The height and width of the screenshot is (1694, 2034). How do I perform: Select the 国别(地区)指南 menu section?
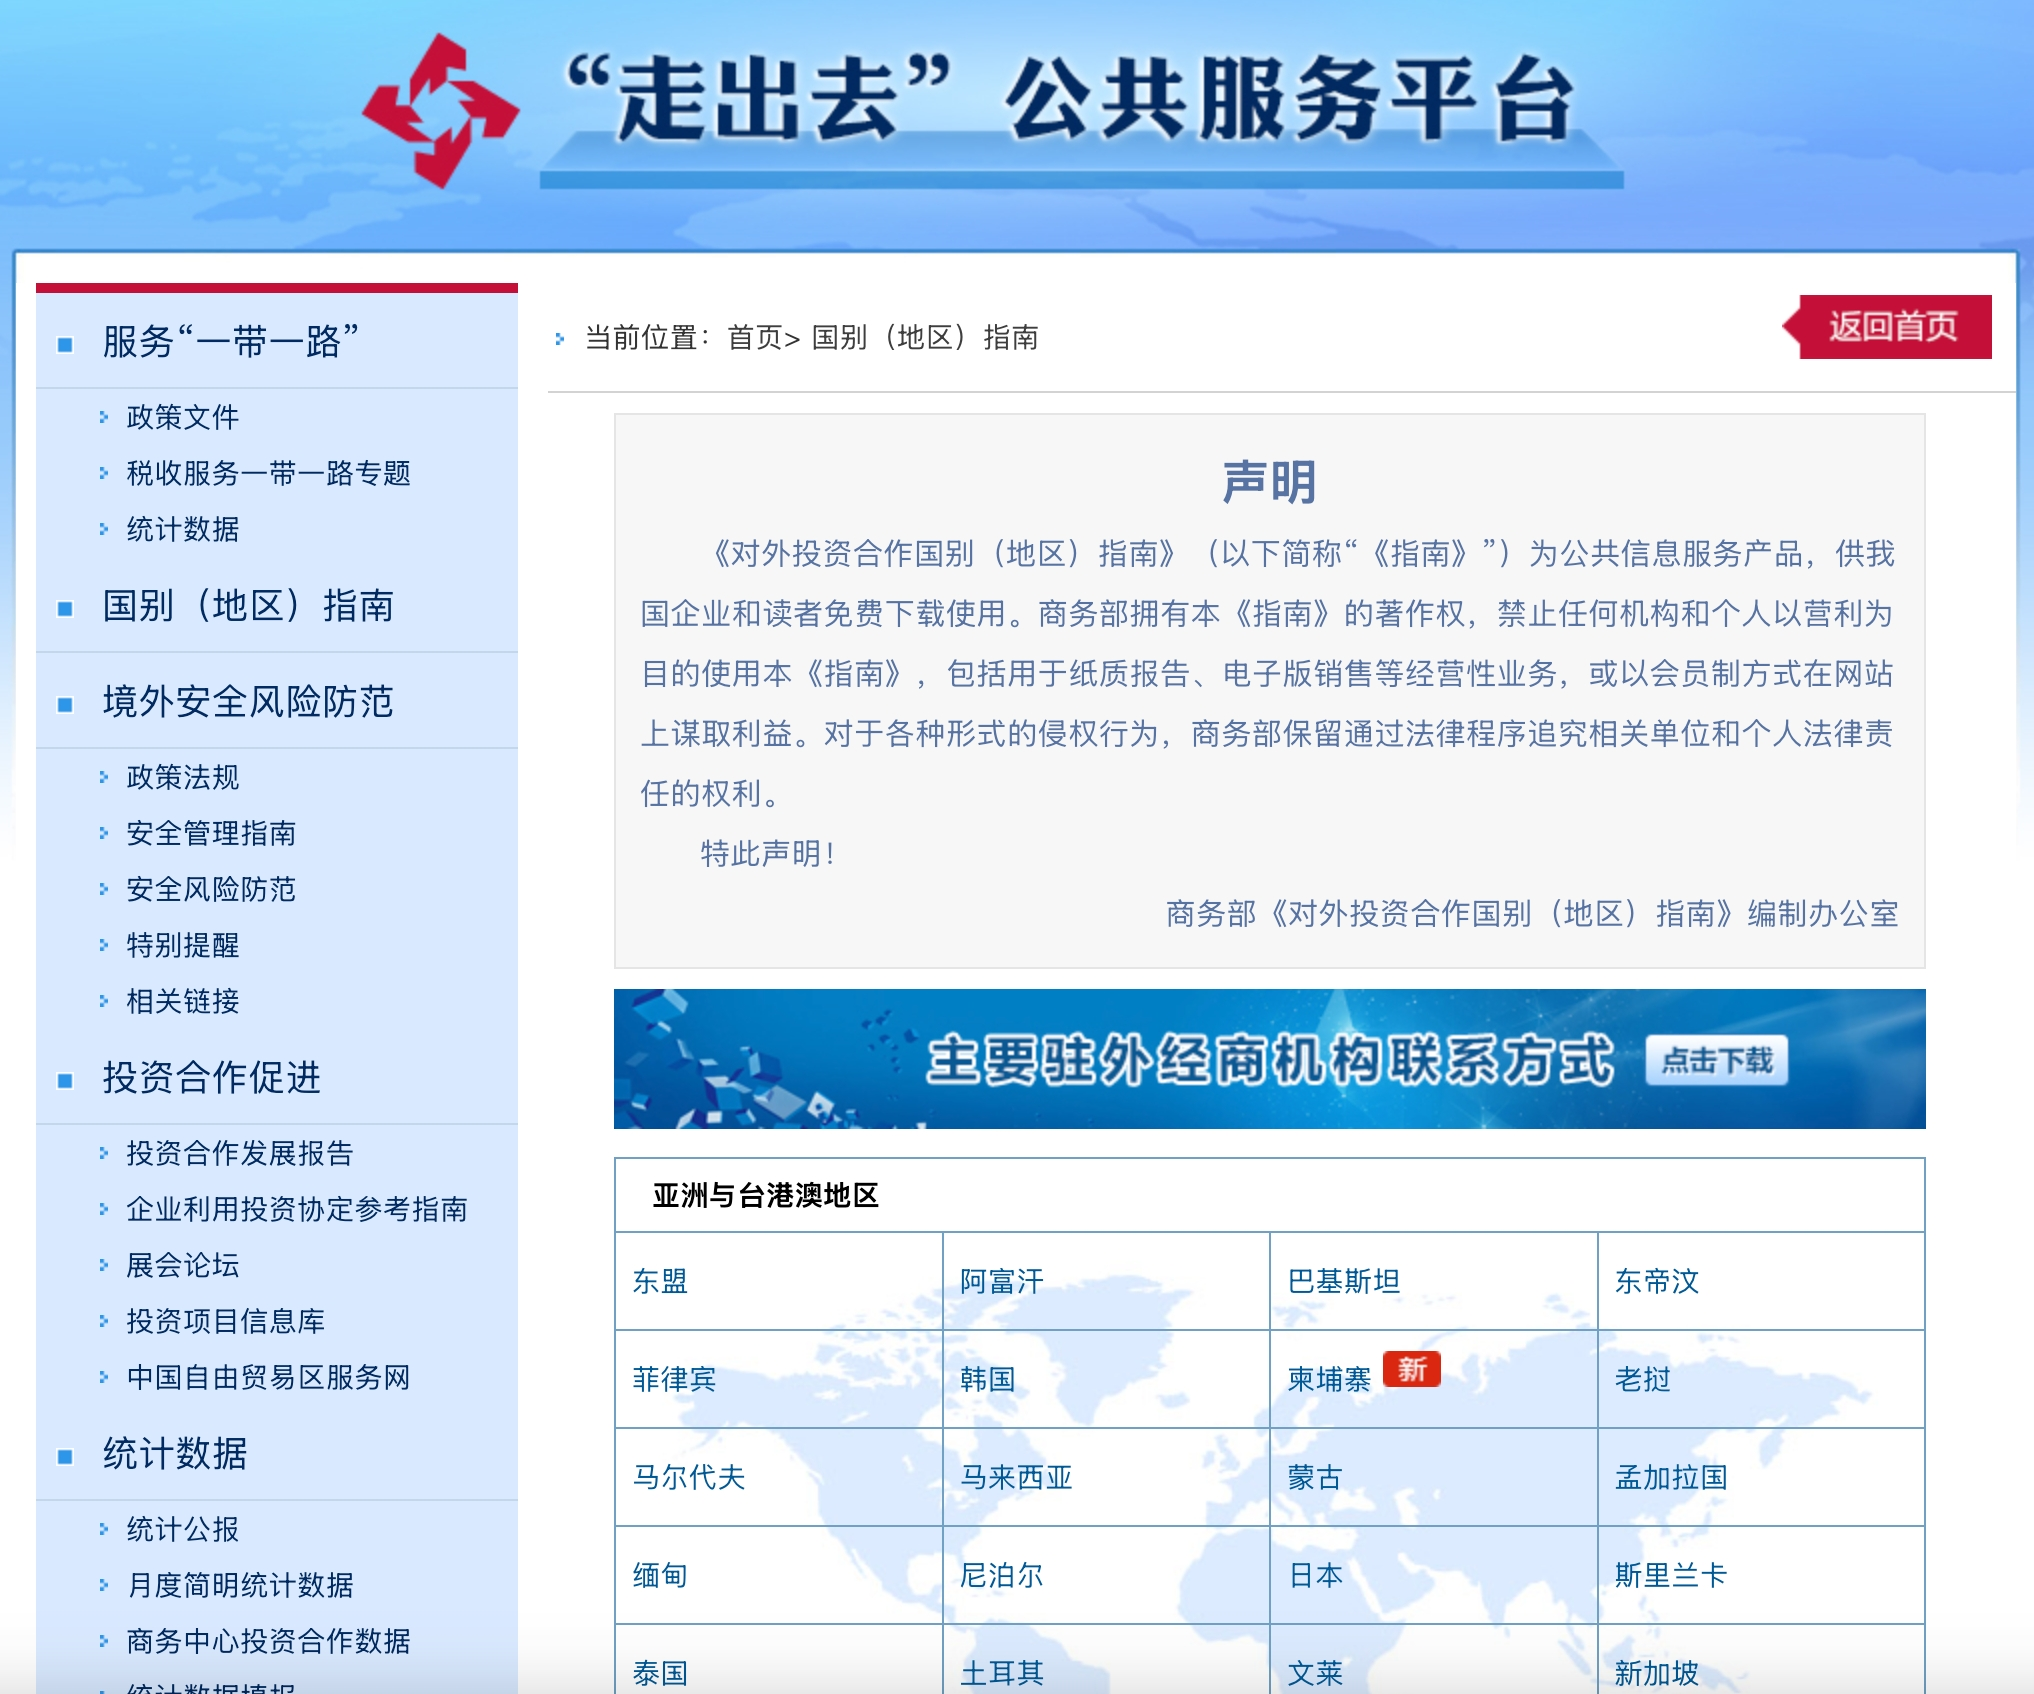tap(248, 605)
